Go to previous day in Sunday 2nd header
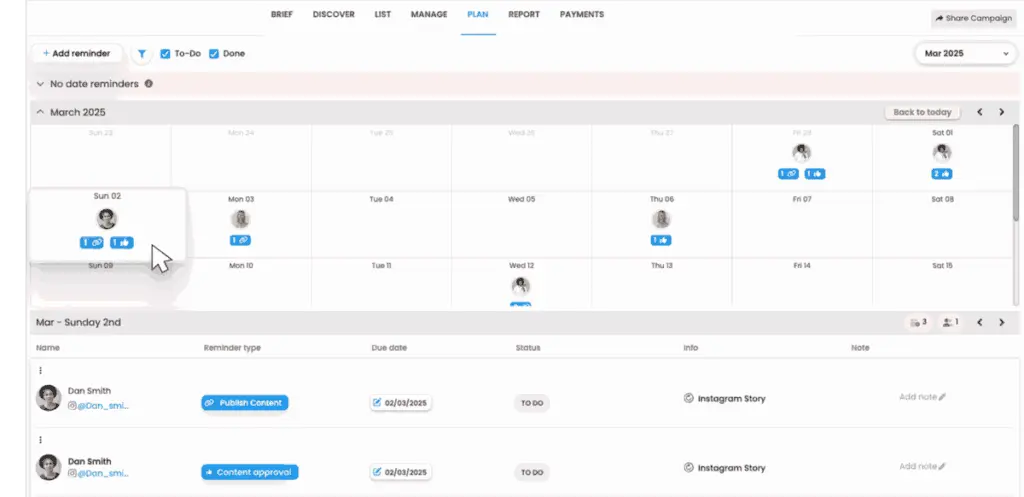Image resolution: width=1024 pixels, height=497 pixels. click(980, 323)
